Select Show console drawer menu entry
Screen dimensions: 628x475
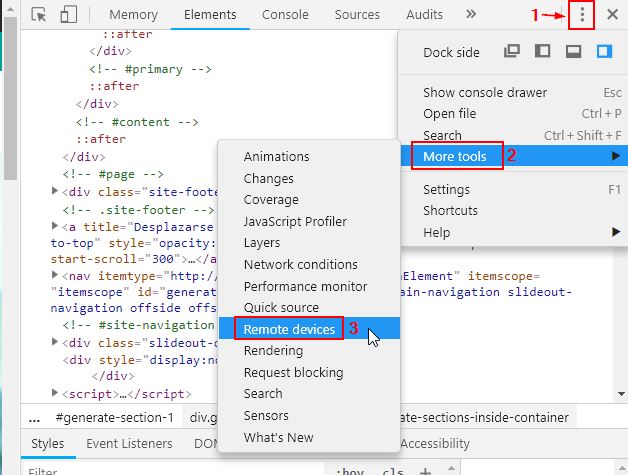tap(514, 93)
